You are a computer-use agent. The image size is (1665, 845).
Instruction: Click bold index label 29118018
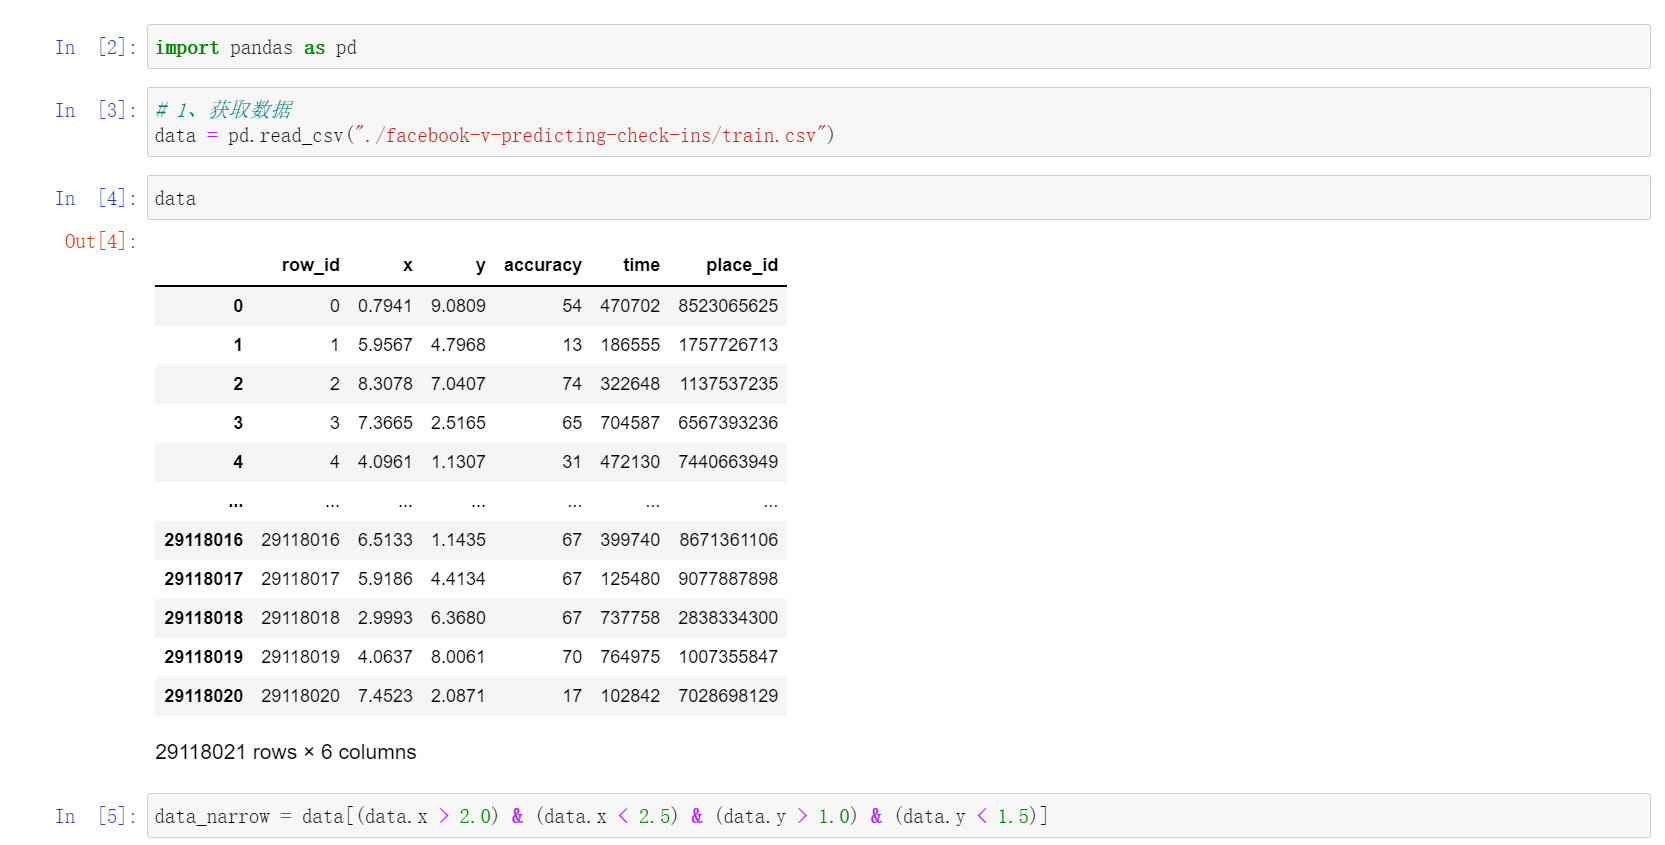pos(204,618)
